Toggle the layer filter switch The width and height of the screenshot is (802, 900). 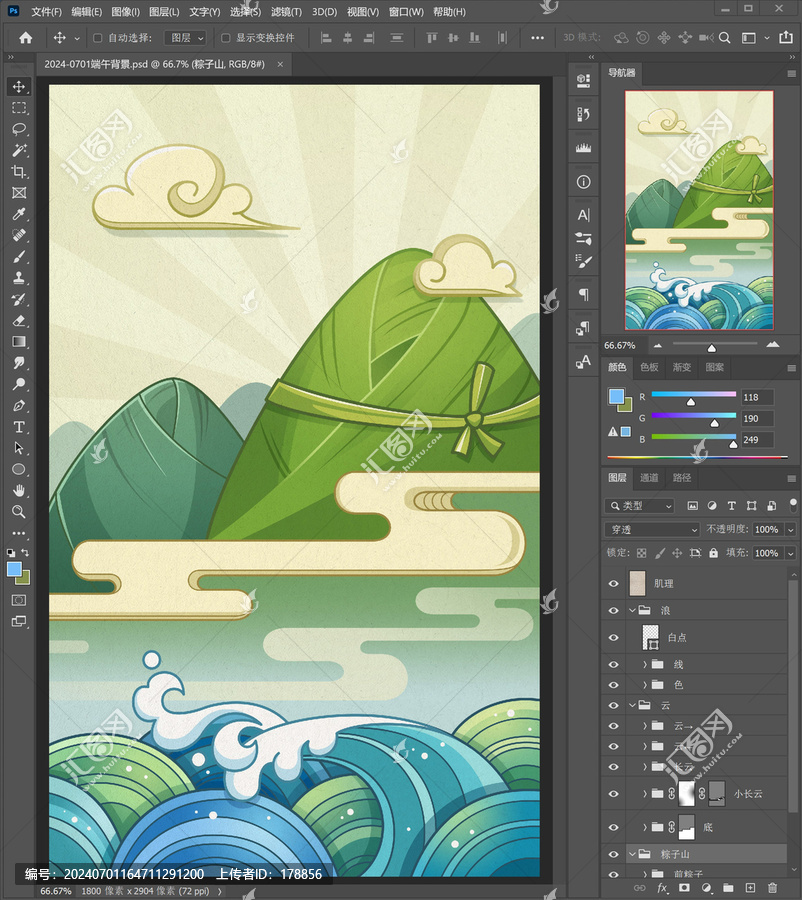click(793, 505)
